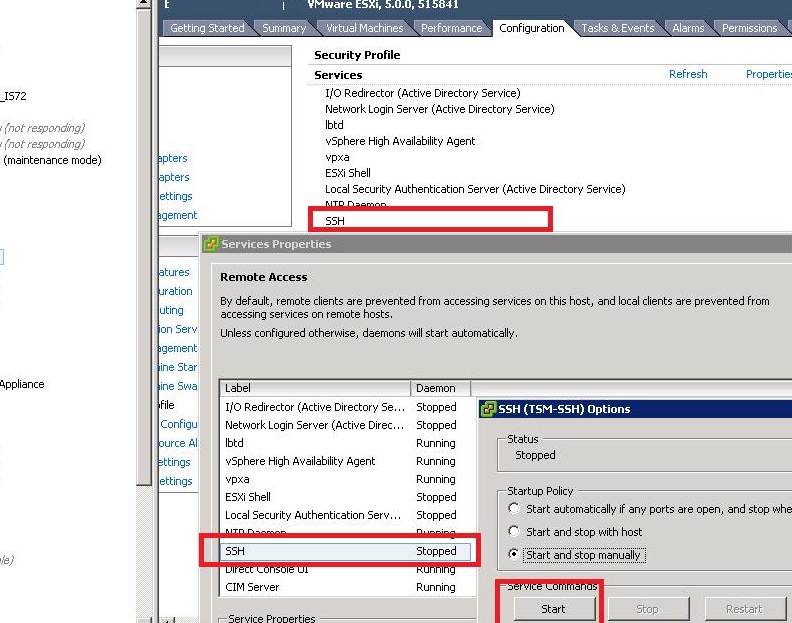Select vSphere High Availability Agent row in table

click(x=345, y=461)
